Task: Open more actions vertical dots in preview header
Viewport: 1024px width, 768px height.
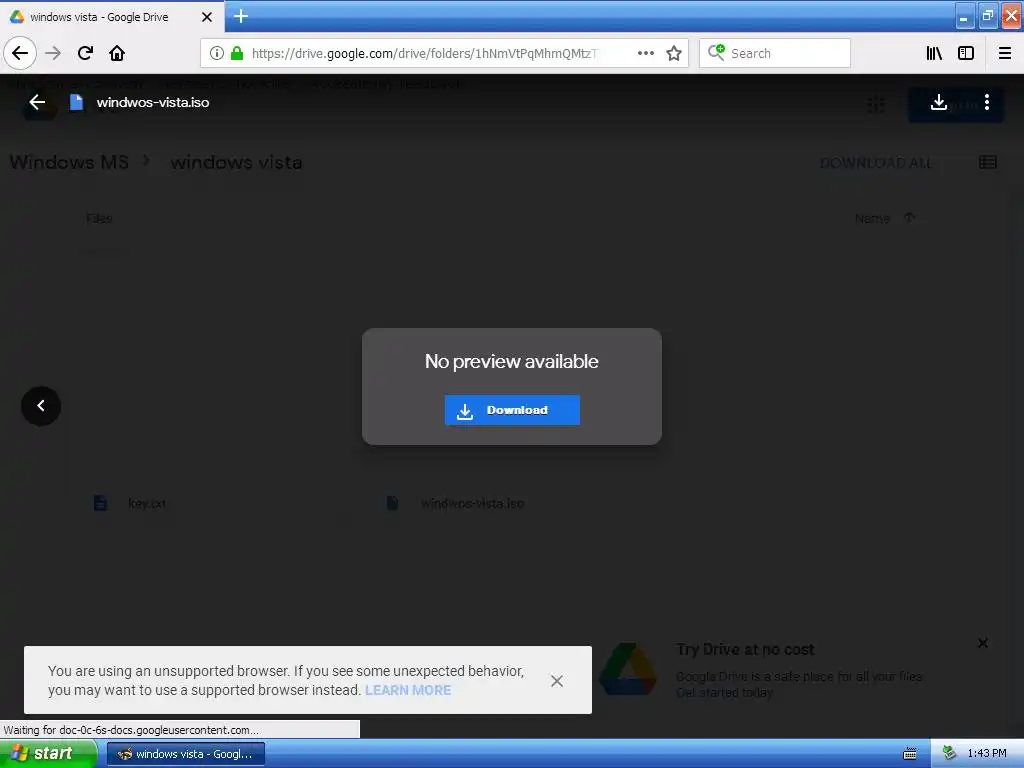Action: pos(987,102)
